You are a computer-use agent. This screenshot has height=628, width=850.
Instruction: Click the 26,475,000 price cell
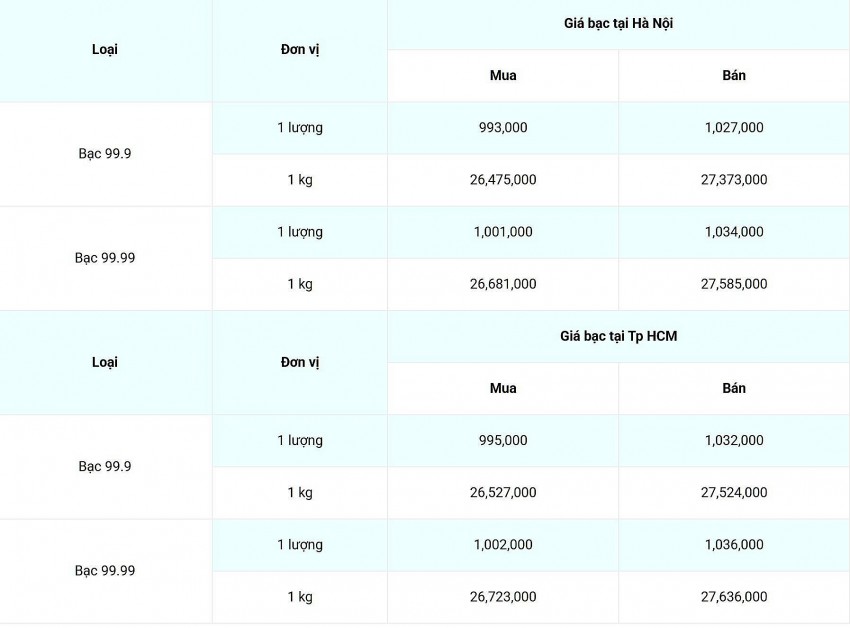503,180
